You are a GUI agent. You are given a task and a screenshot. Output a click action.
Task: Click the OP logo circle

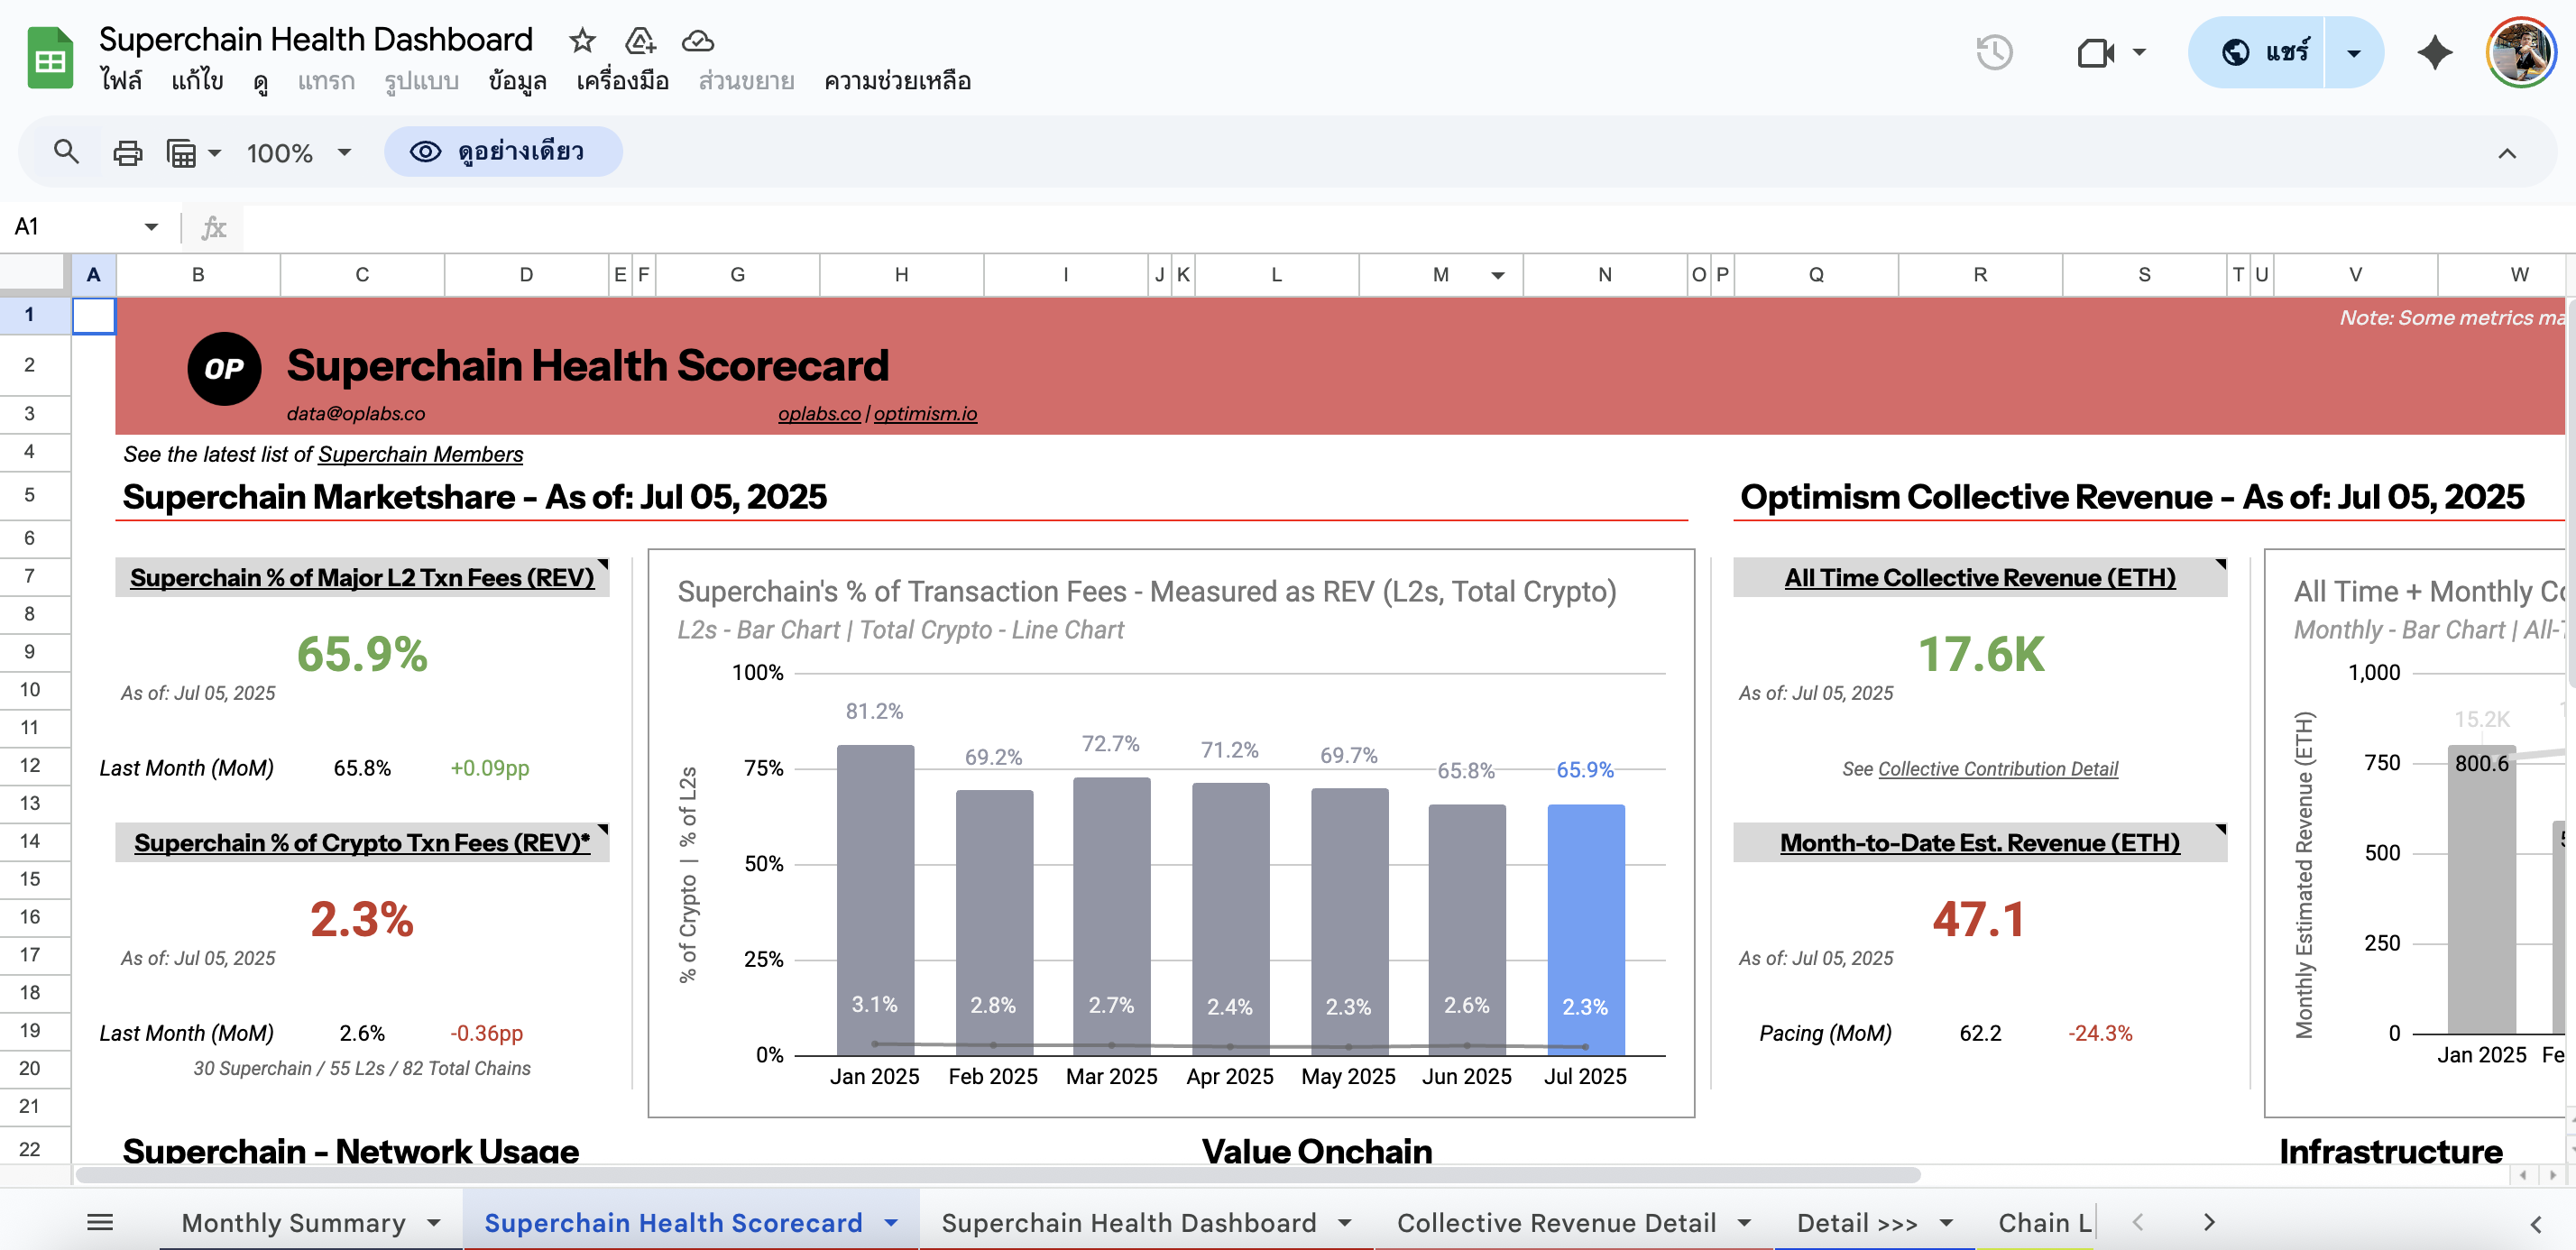pyautogui.click(x=224, y=369)
